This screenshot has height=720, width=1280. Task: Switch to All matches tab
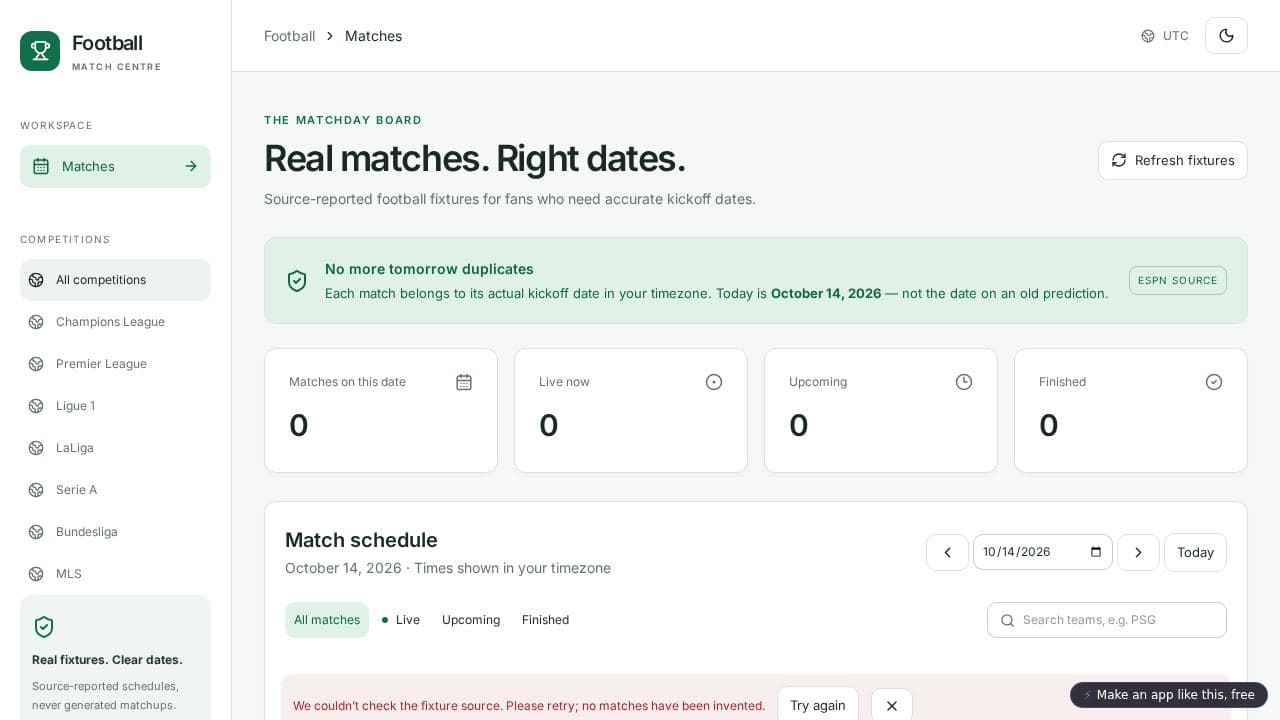click(x=327, y=620)
